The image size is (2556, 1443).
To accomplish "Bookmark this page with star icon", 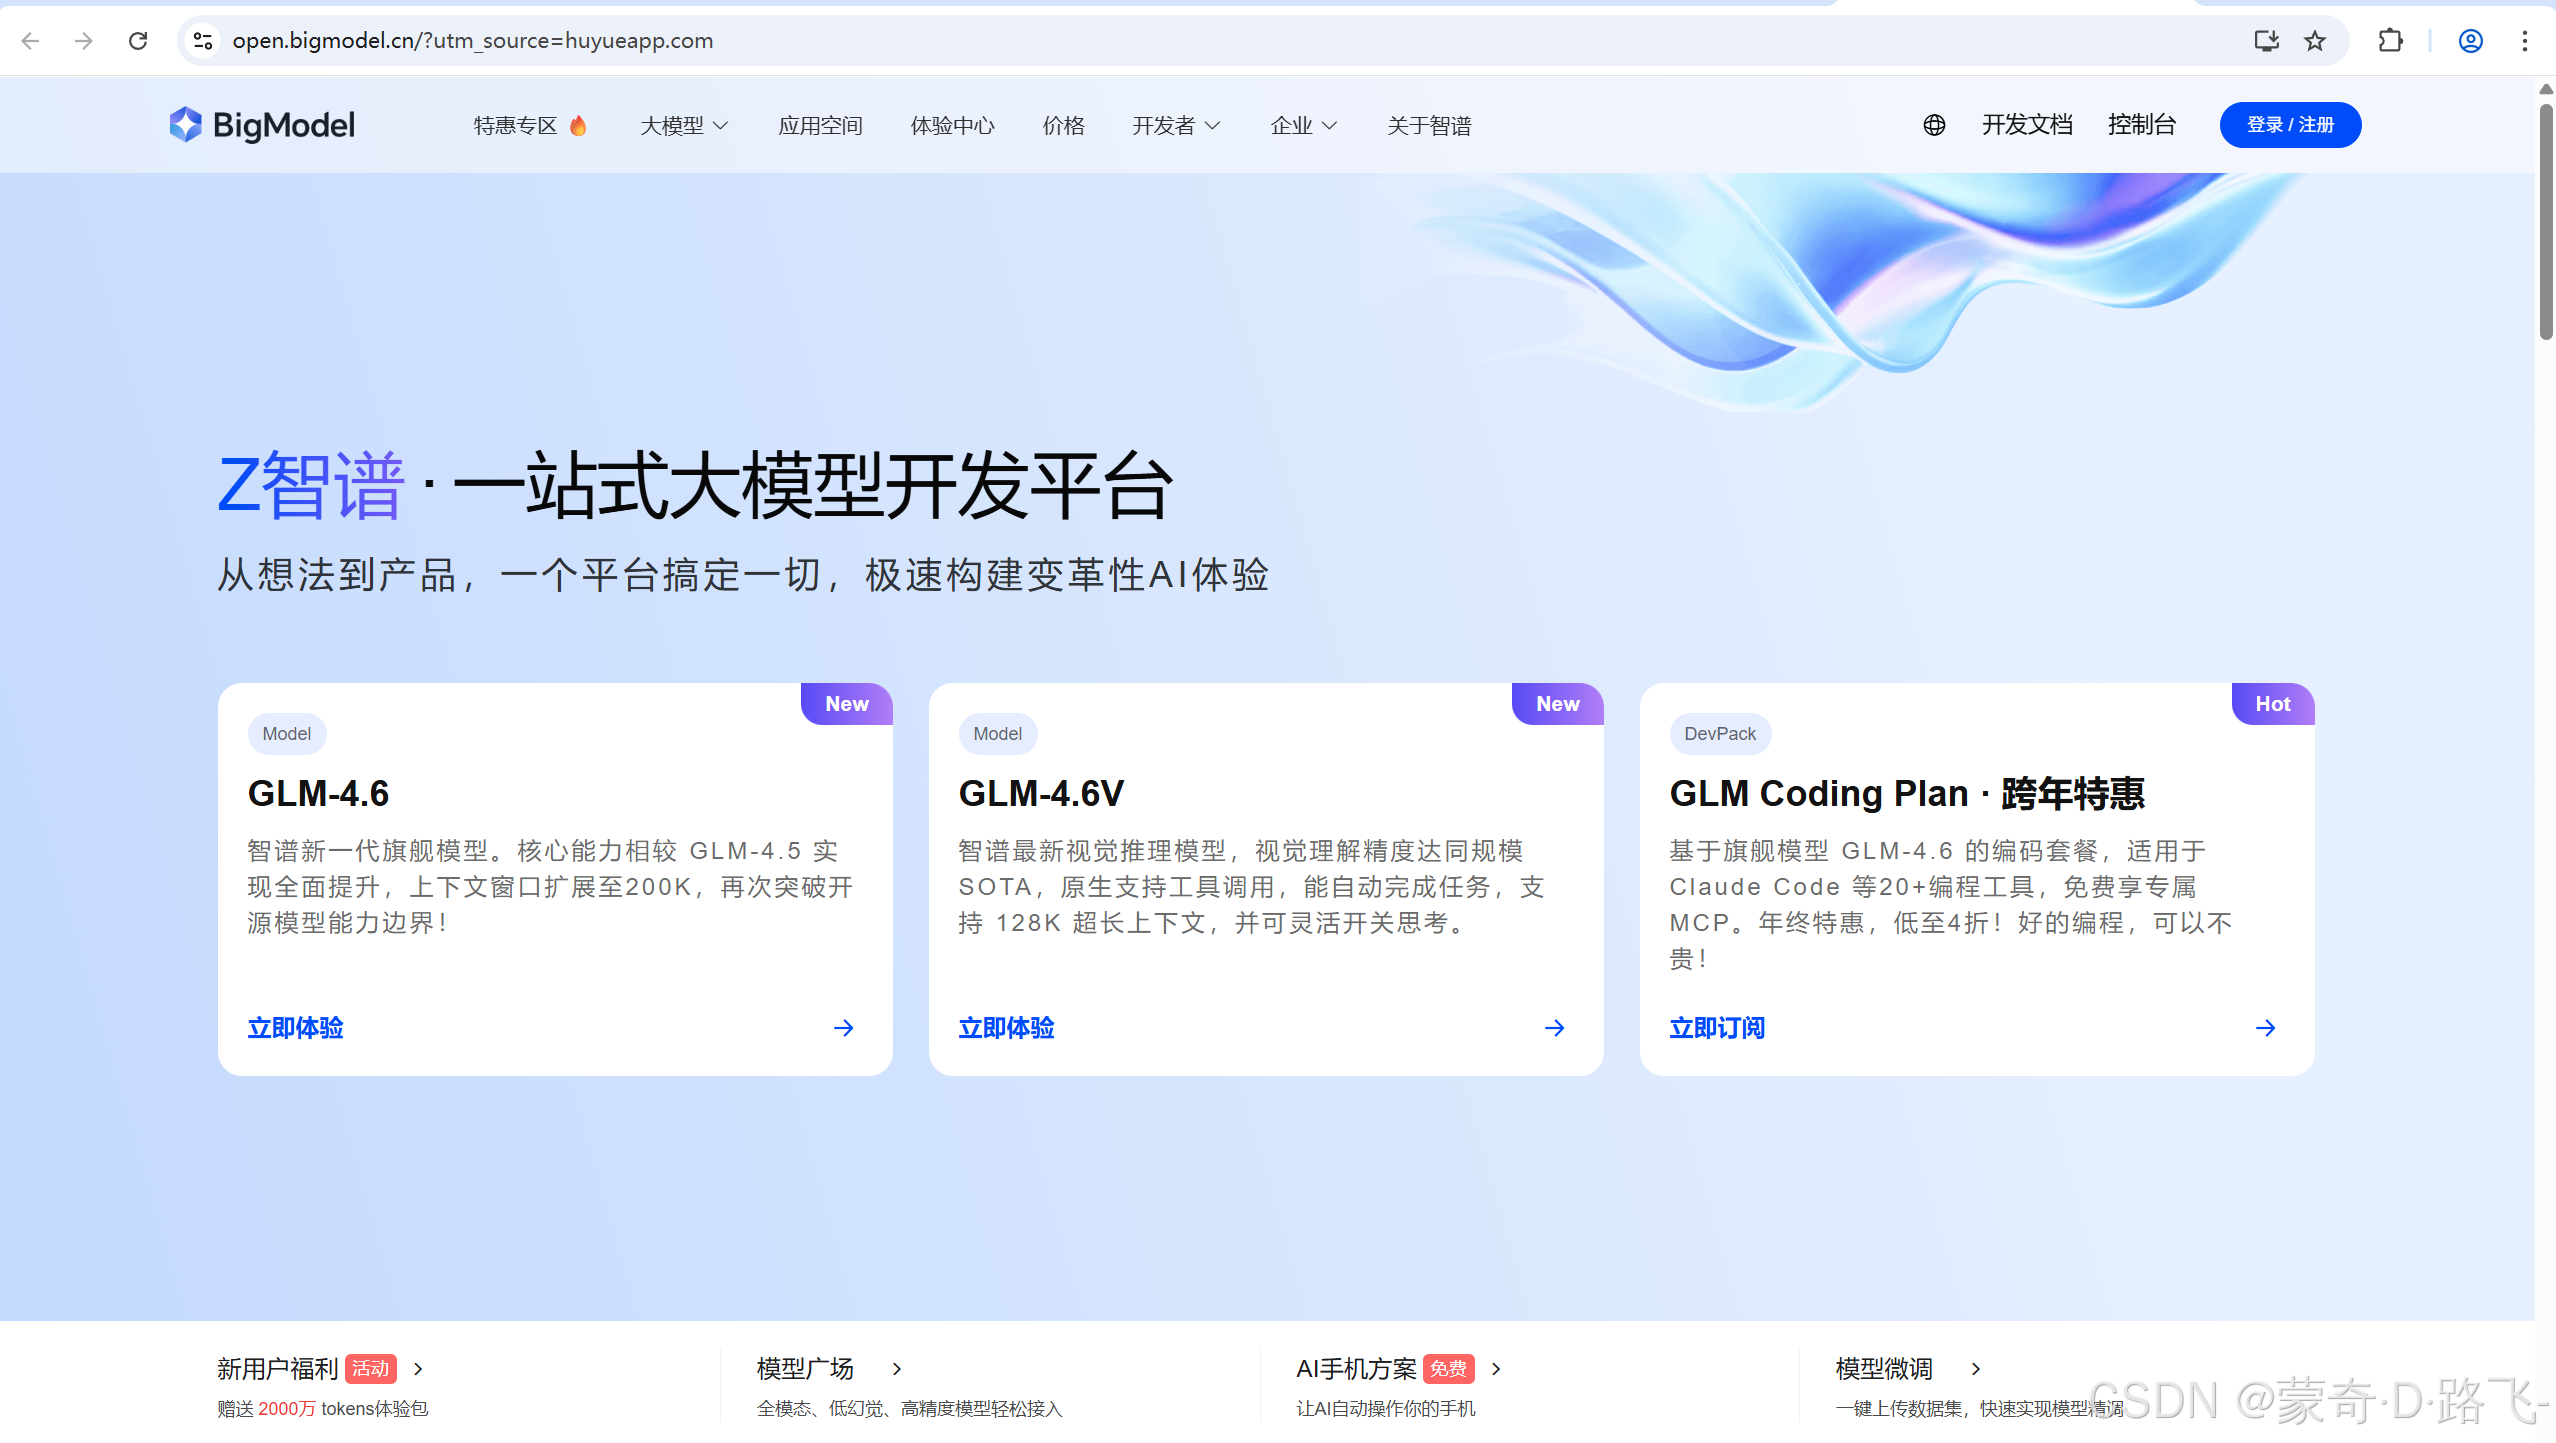I will coord(2315,41).
